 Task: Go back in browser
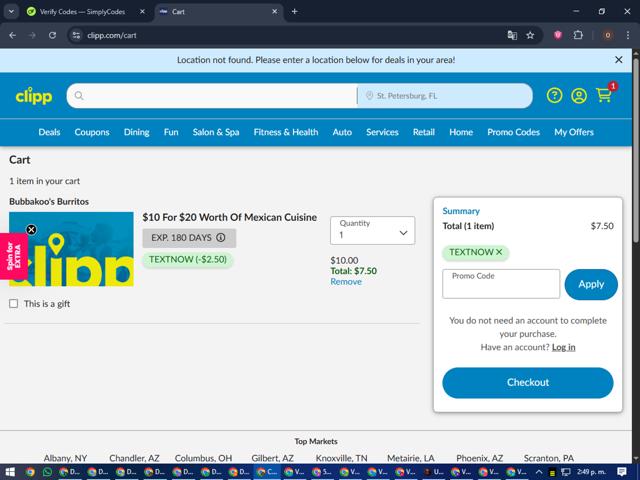point(13,36)
